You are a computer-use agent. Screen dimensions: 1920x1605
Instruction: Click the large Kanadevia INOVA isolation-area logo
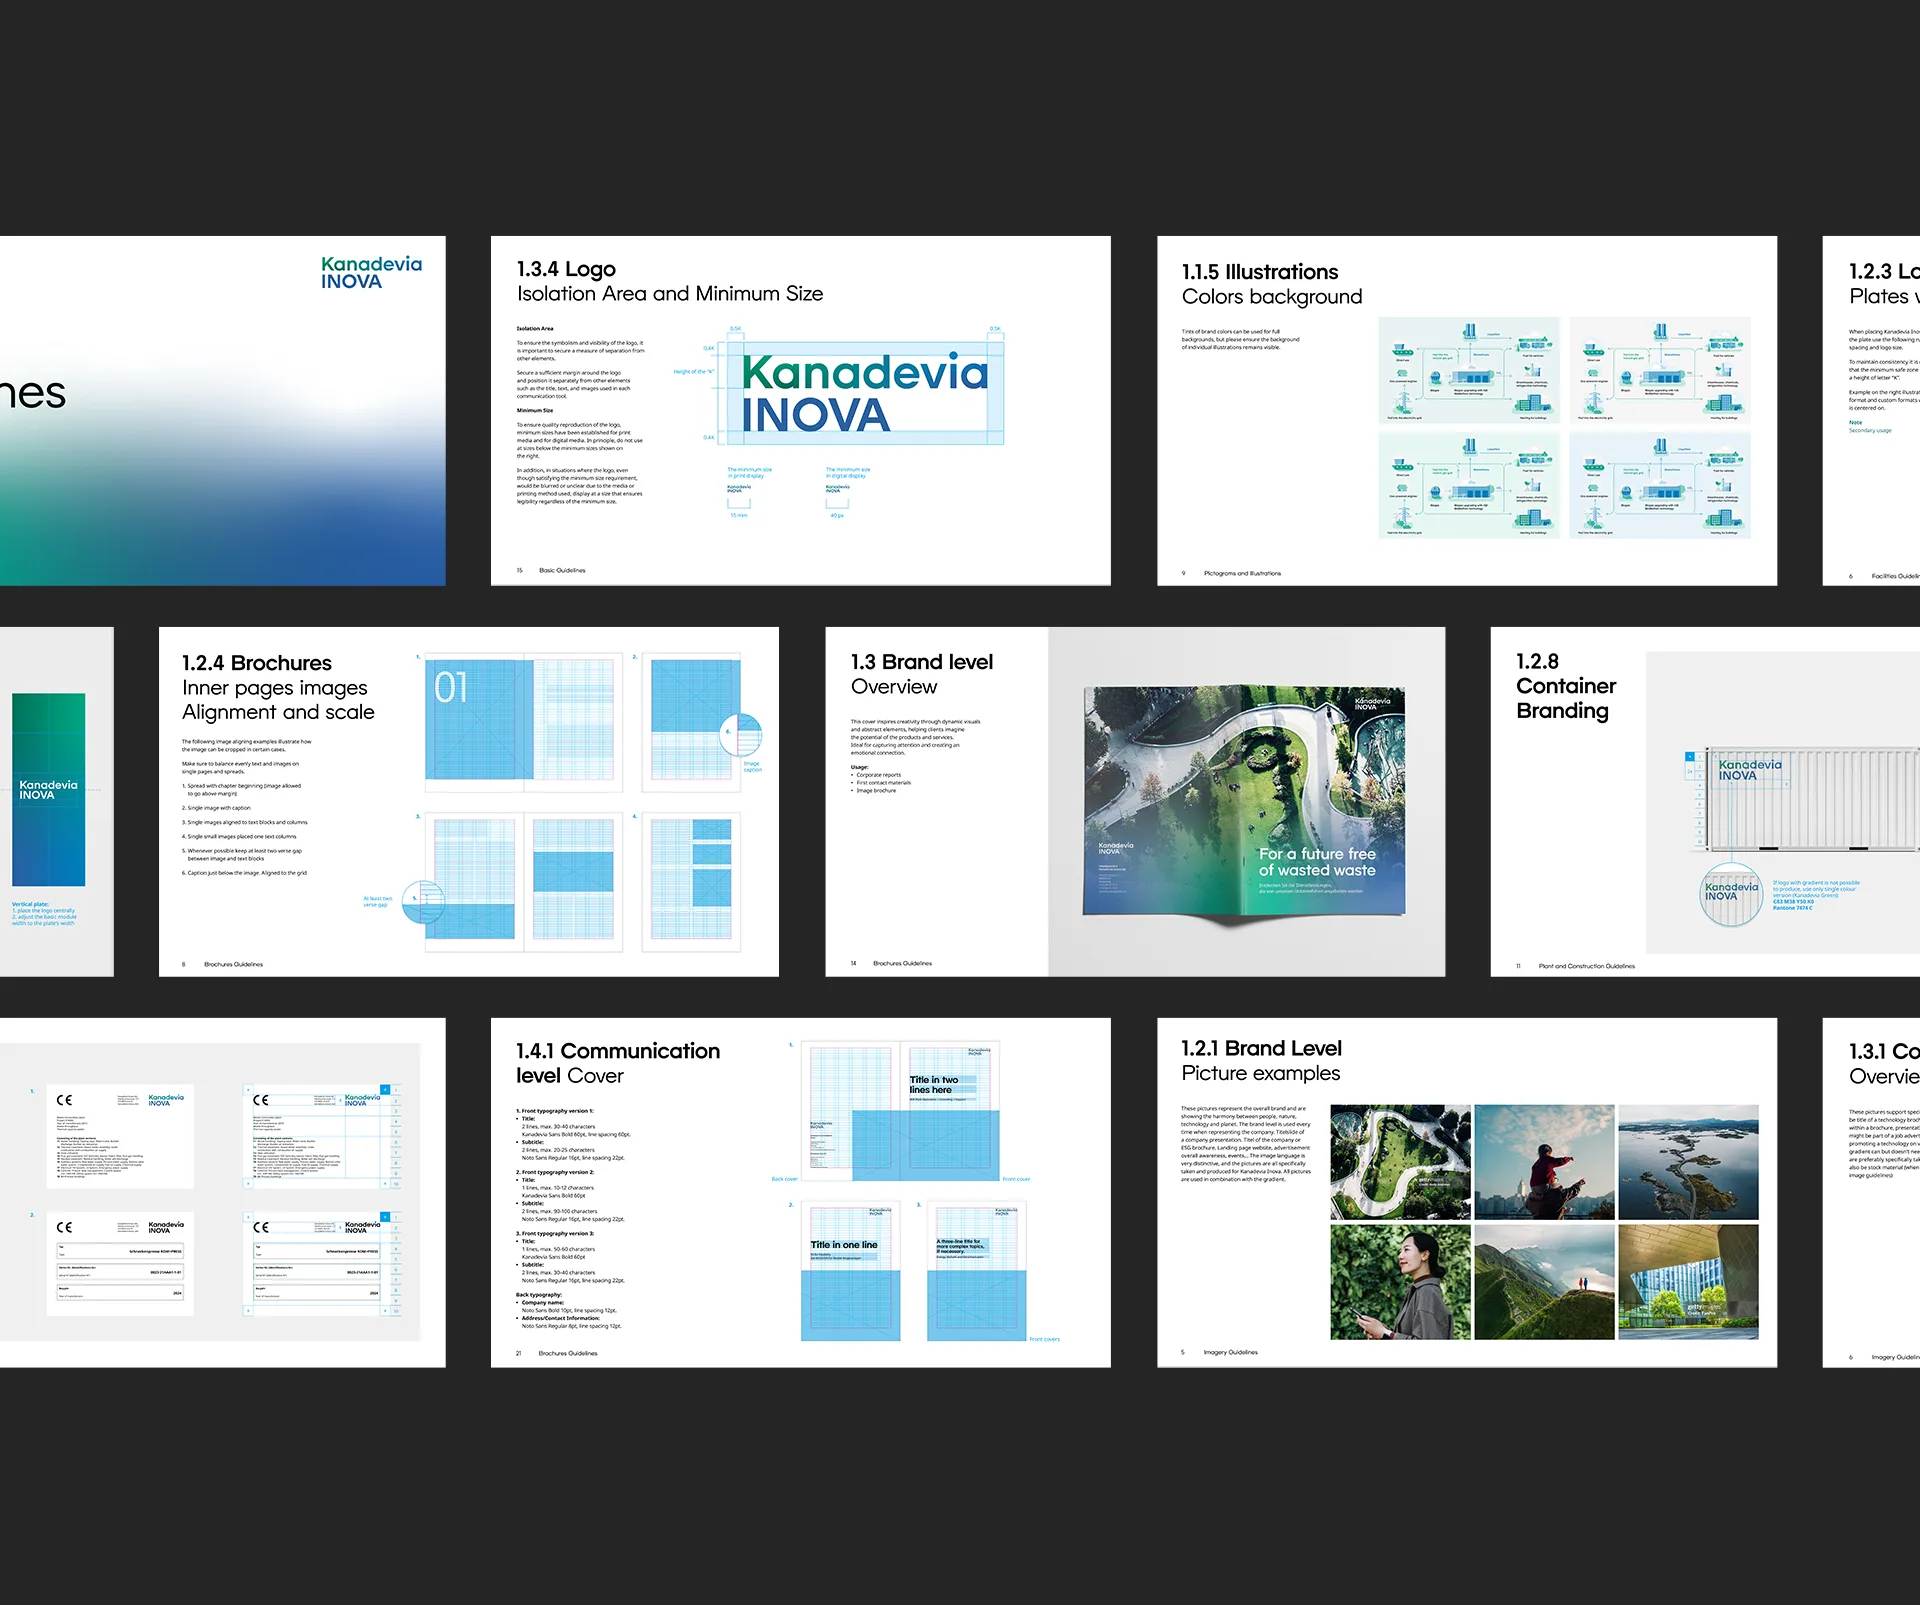(864, 392)
